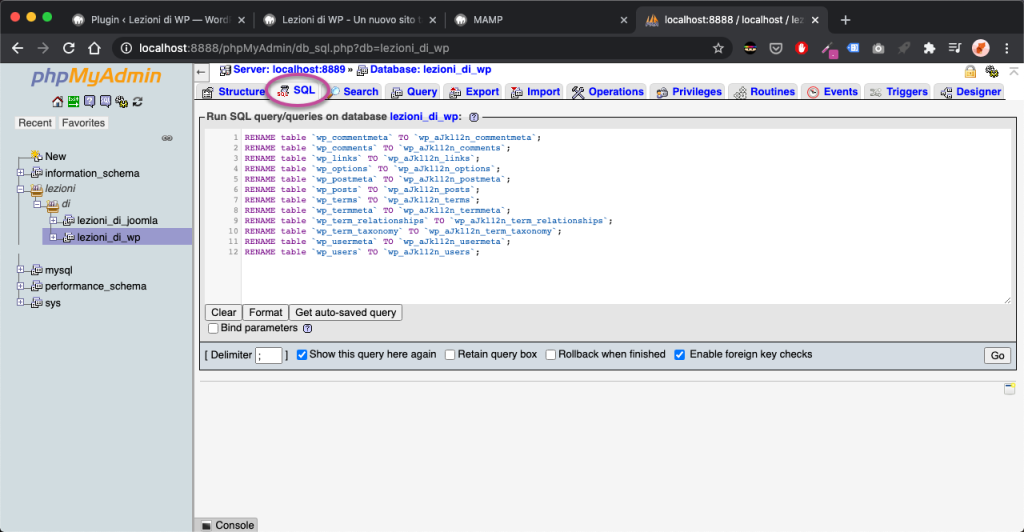
Task: Open the Favorites tables list
Action: coord(83,123)
